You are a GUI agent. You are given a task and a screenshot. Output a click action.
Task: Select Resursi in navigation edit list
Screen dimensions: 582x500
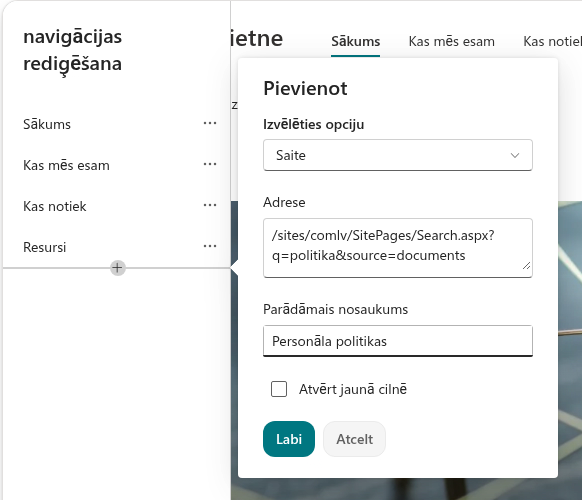pyautogui.click(x=45, y=247)
